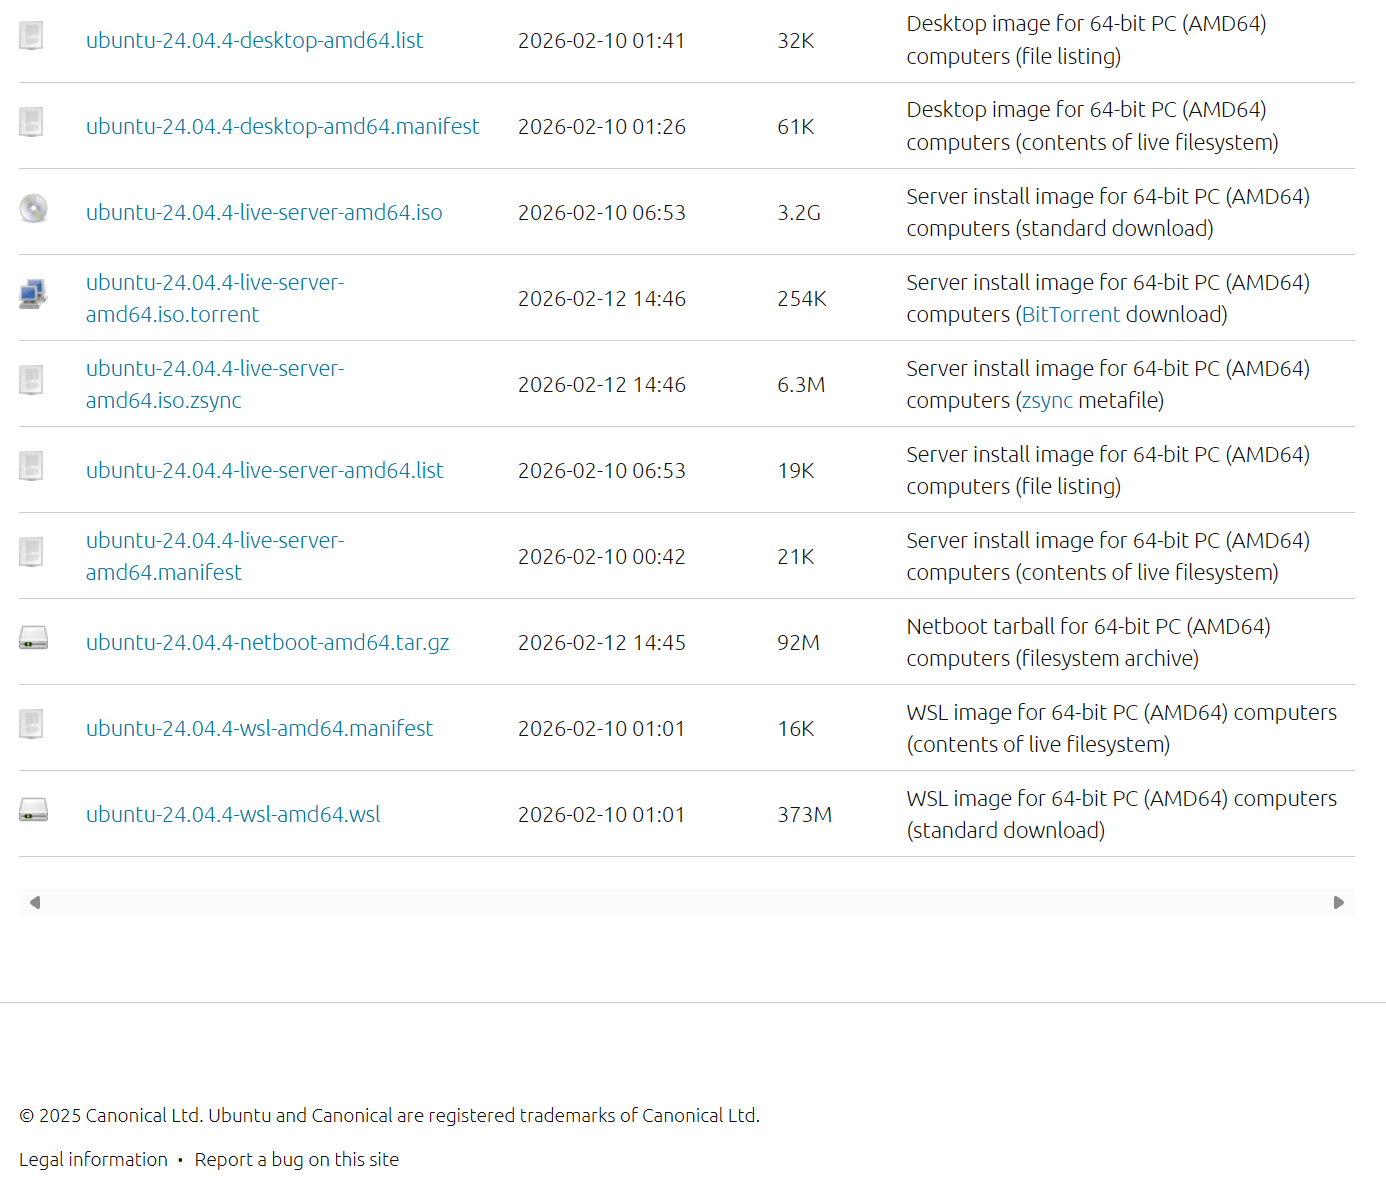This screenshot has width=1386, height=1182.
Task: Click date 2026-02-10 01:41
Action: (x=601, y=40)
